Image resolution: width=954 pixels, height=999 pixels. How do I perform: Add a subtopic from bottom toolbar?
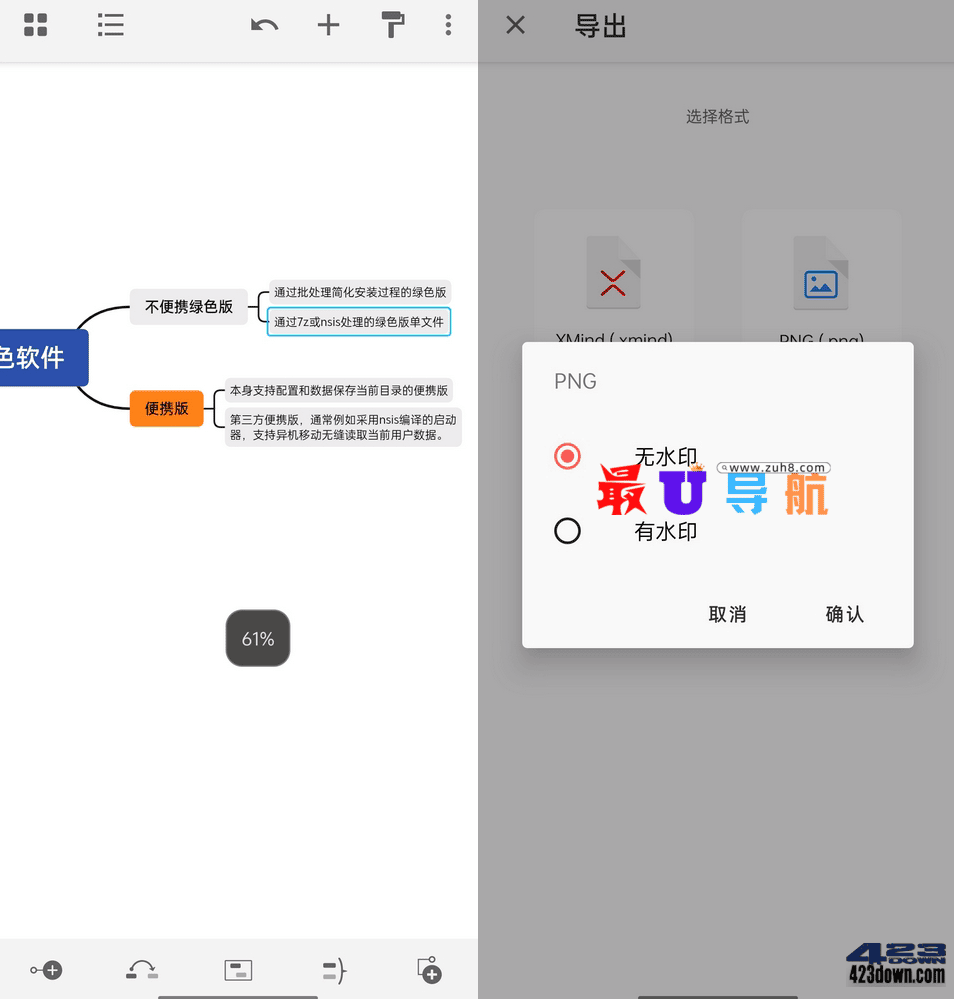click(x=46, y=969)
